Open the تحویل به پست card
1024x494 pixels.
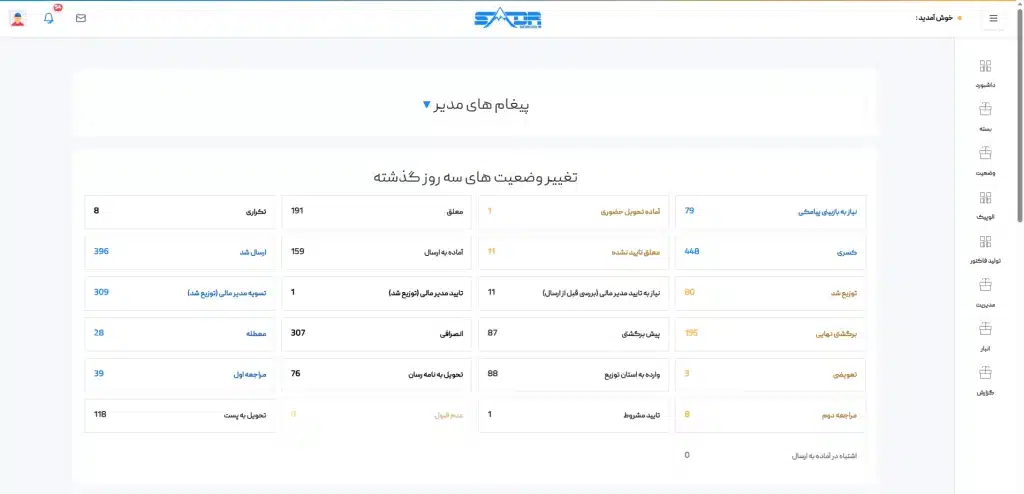coord(180,416)
